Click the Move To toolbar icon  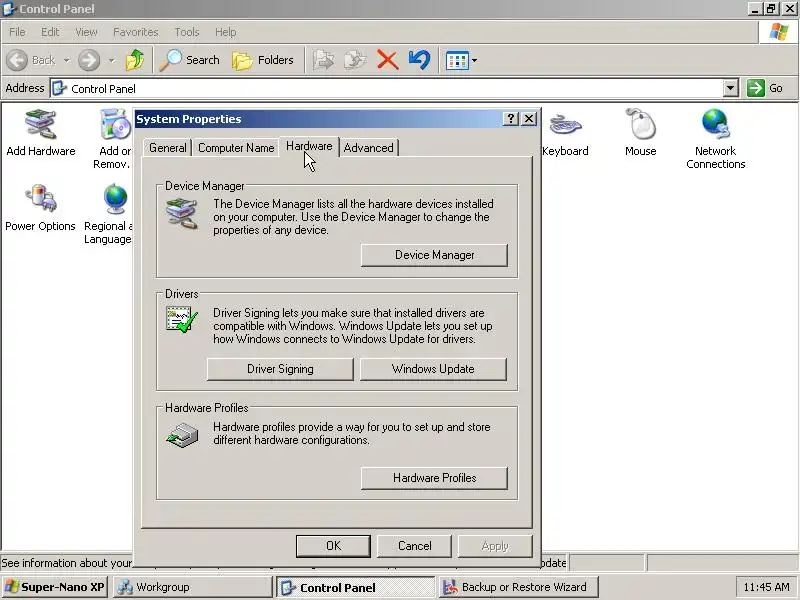pyautogui.click(x=323, y=60)
